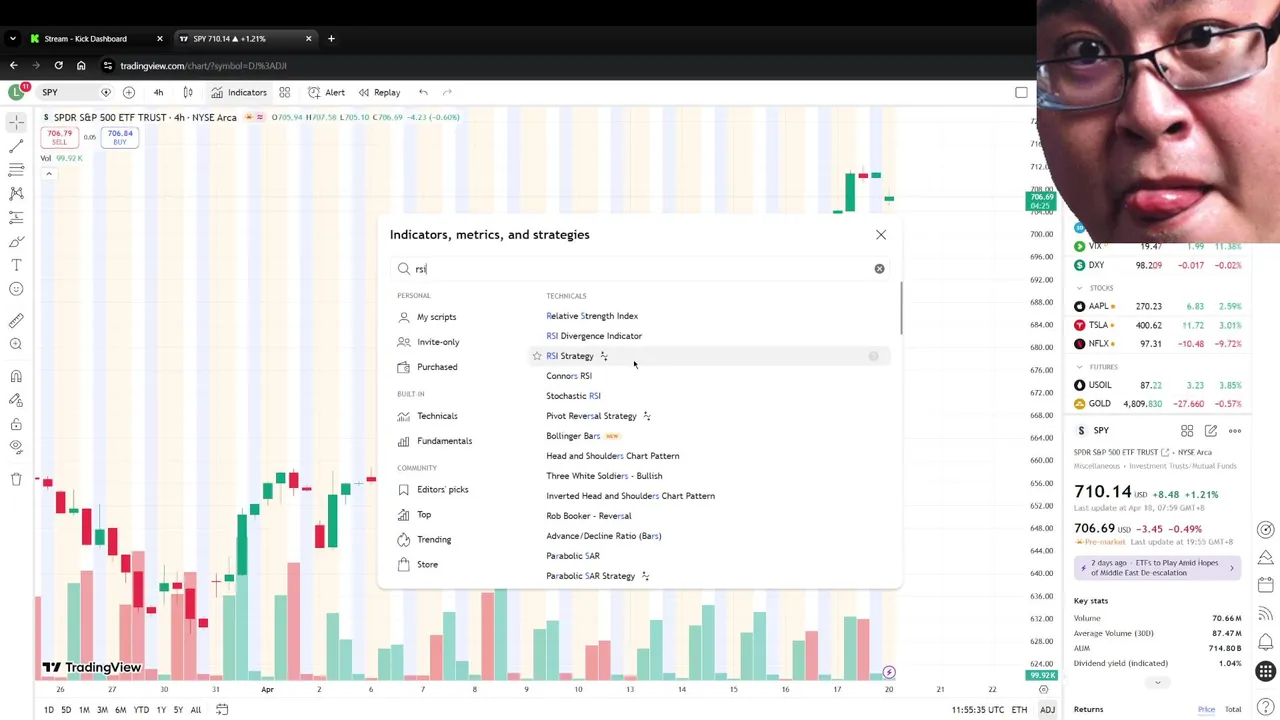Toggle magnet mode for drawings

(x=16, y=376)
